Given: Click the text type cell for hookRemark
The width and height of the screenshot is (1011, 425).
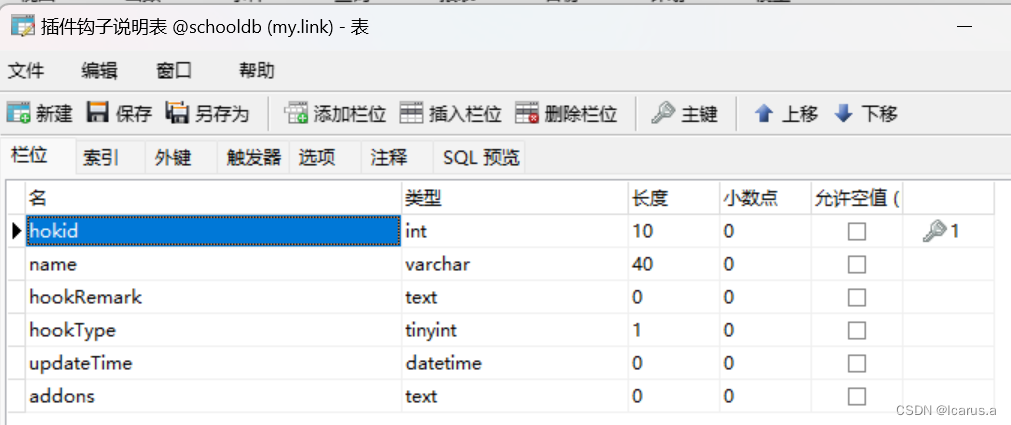Looking at the screenshot, I should [515, 297].
